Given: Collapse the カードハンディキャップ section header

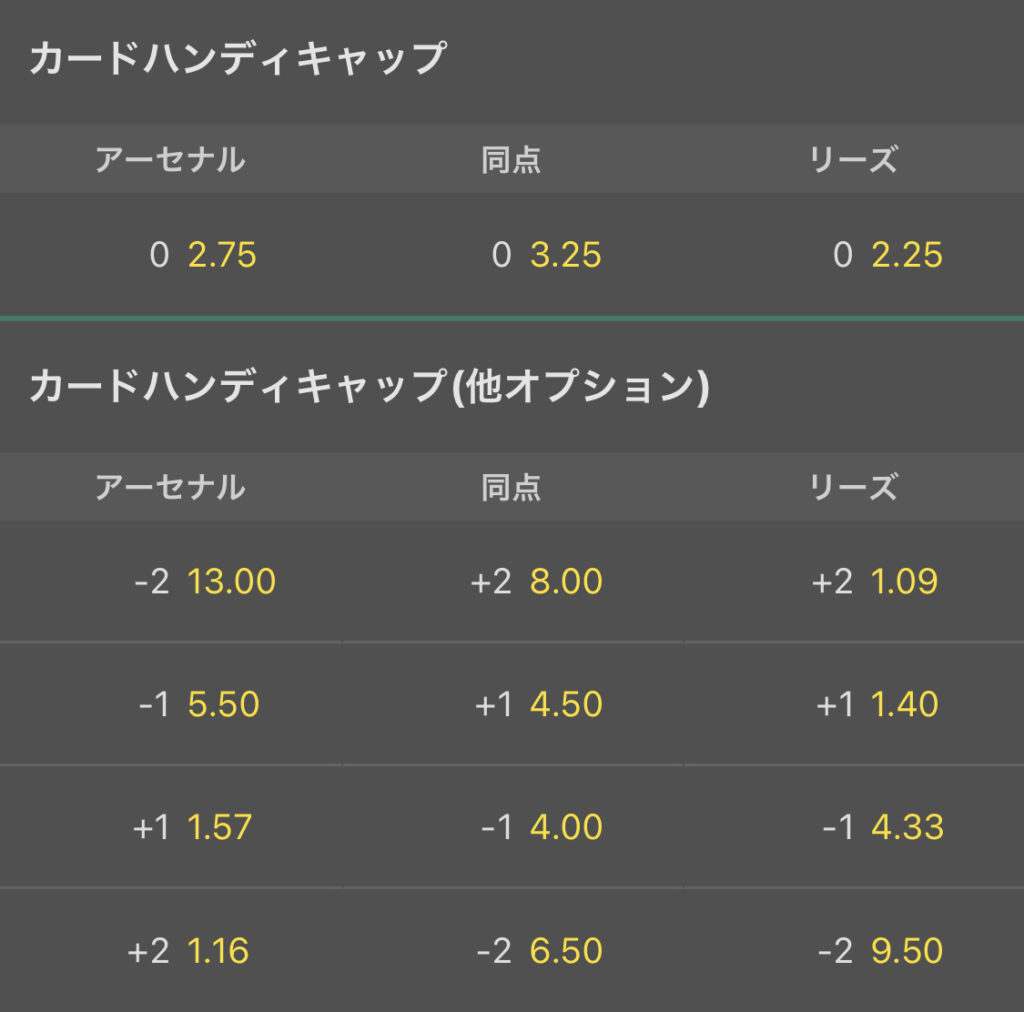Looking at the screenshot, I should coord(237,59).
